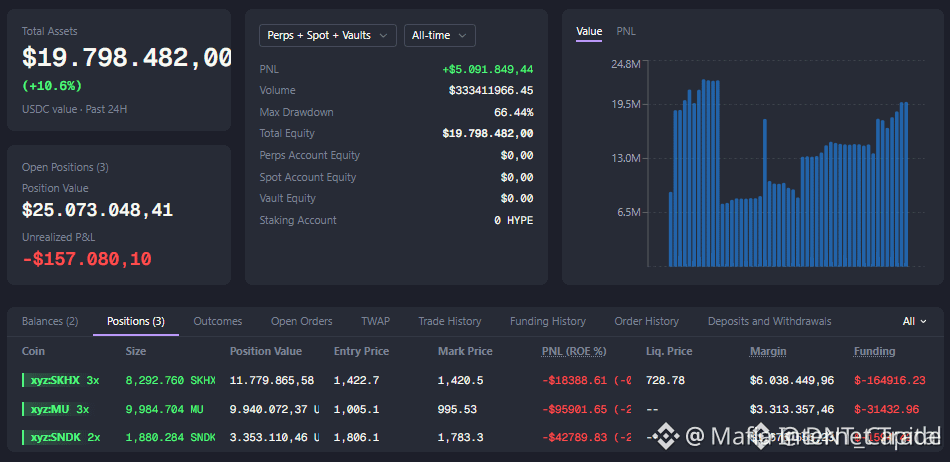Click the tallest bar in the value chart
This screenshot has width=950, height=462.
[x=704, y=173]
